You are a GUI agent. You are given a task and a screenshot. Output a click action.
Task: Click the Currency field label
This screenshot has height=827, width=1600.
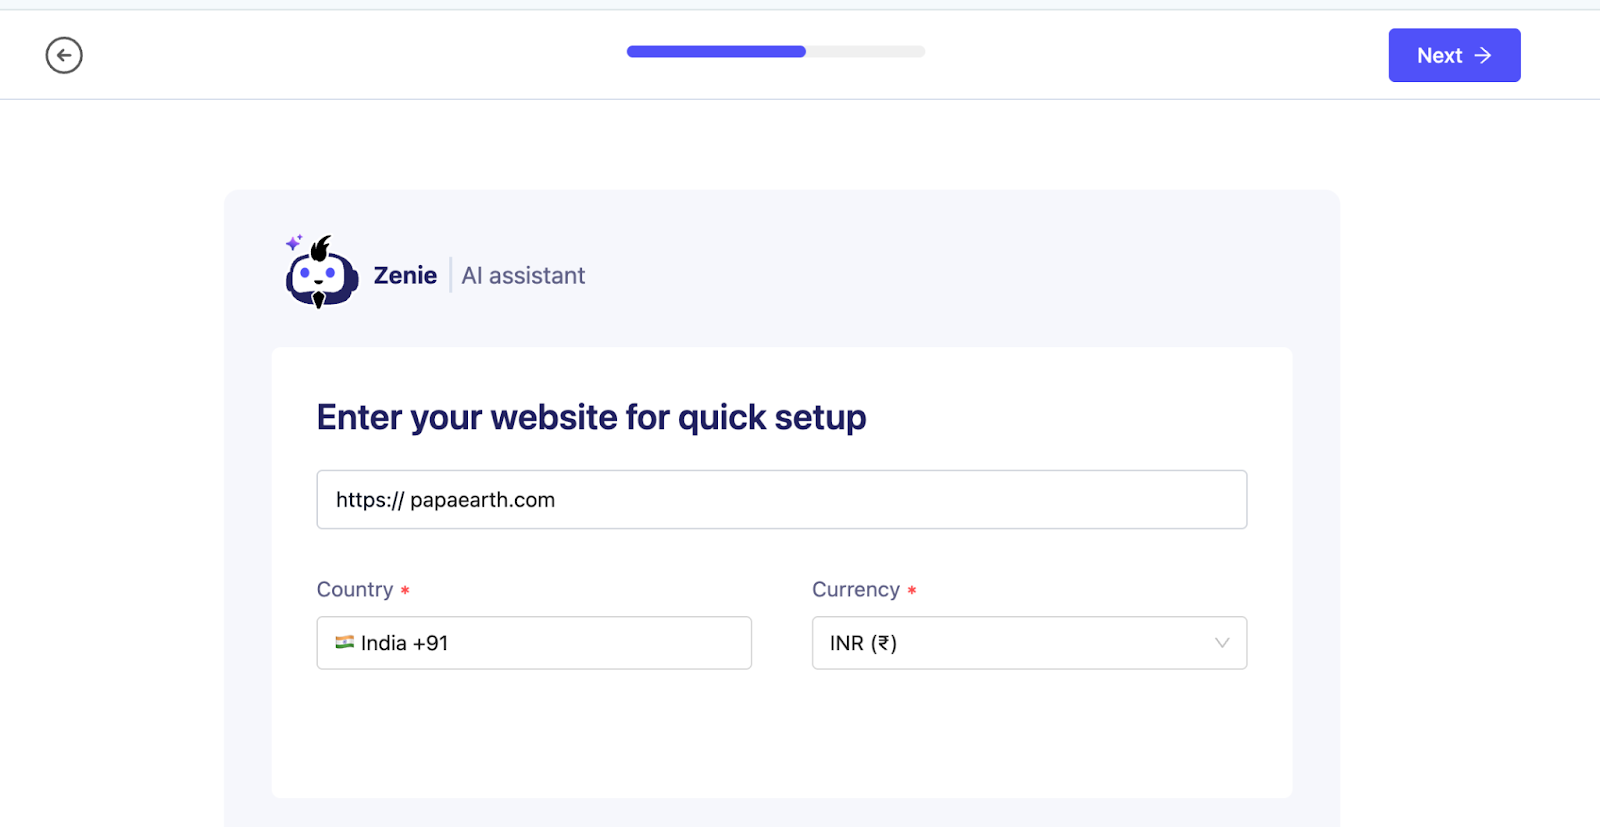point(856,590)
